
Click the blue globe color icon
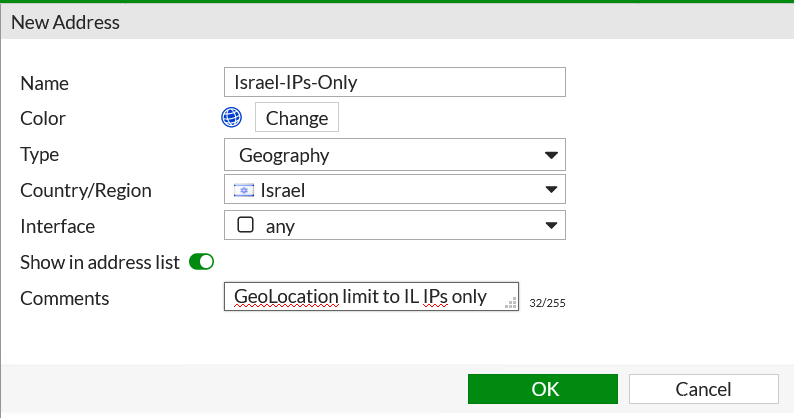pyautogui.click(x=231, y=117)
